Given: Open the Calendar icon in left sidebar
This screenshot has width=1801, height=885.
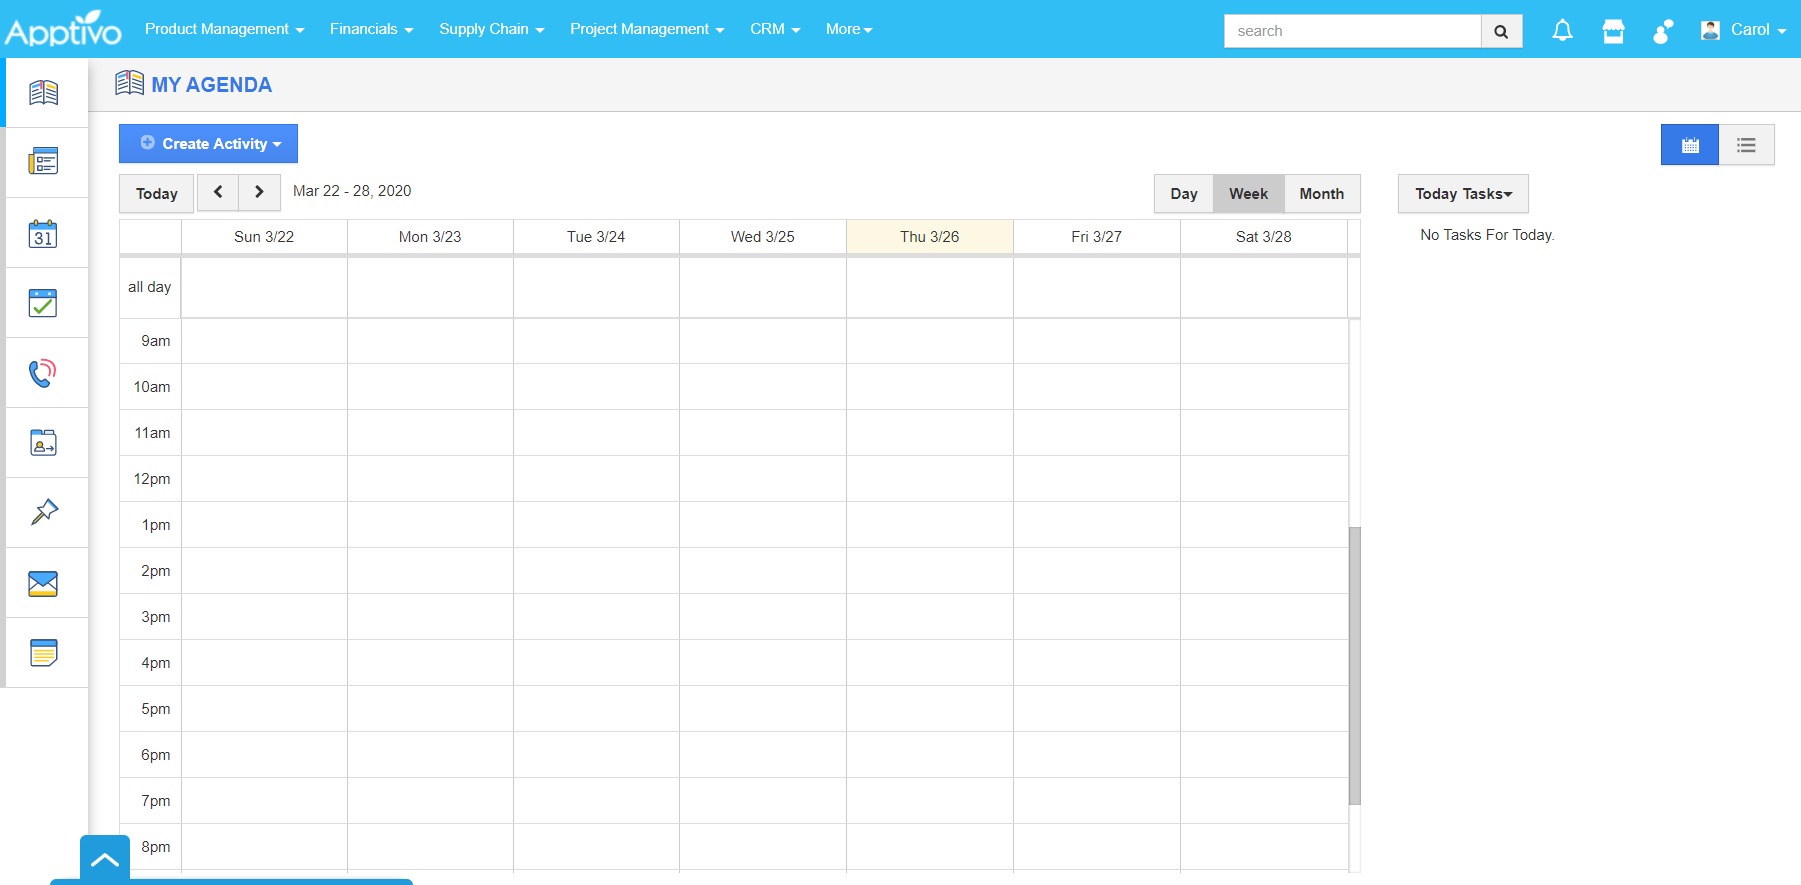Looking at the screenshot, I should [x=43, y=233].
